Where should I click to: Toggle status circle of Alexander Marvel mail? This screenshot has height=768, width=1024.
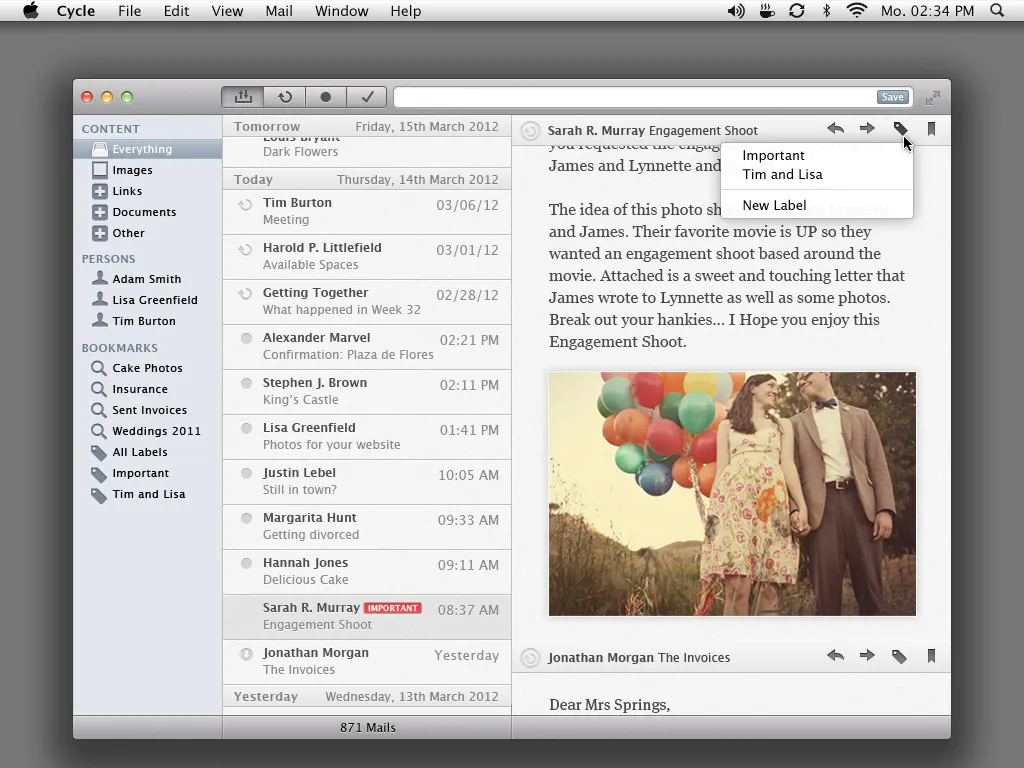click(246, 338)
